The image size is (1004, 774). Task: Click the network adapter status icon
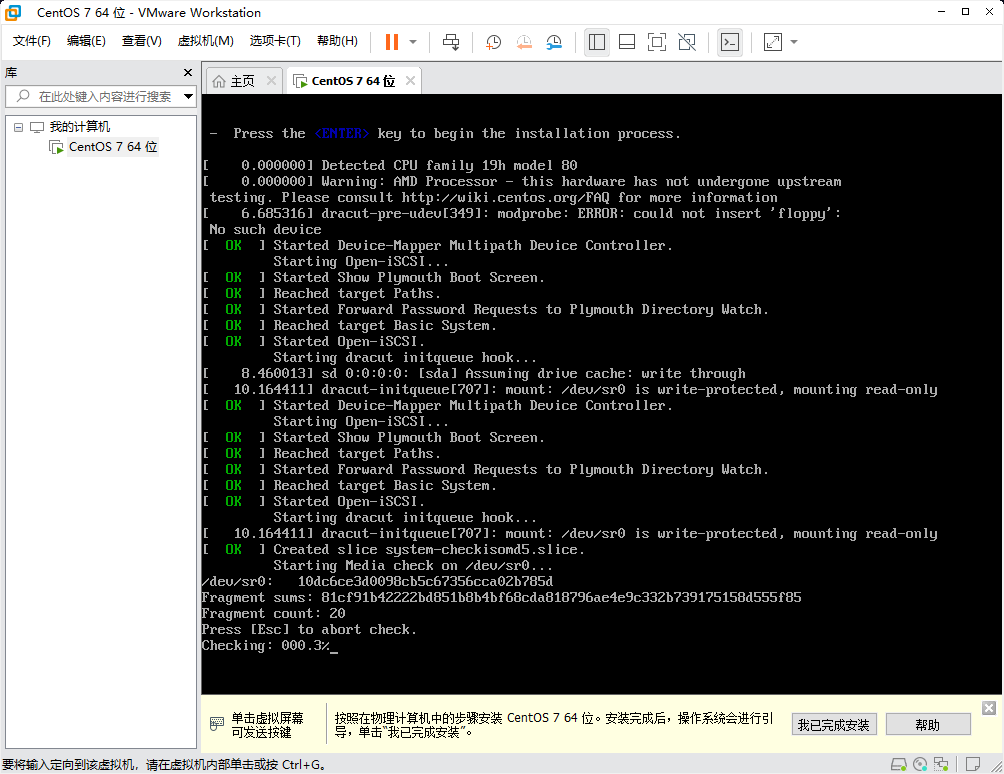pos(941,764)
